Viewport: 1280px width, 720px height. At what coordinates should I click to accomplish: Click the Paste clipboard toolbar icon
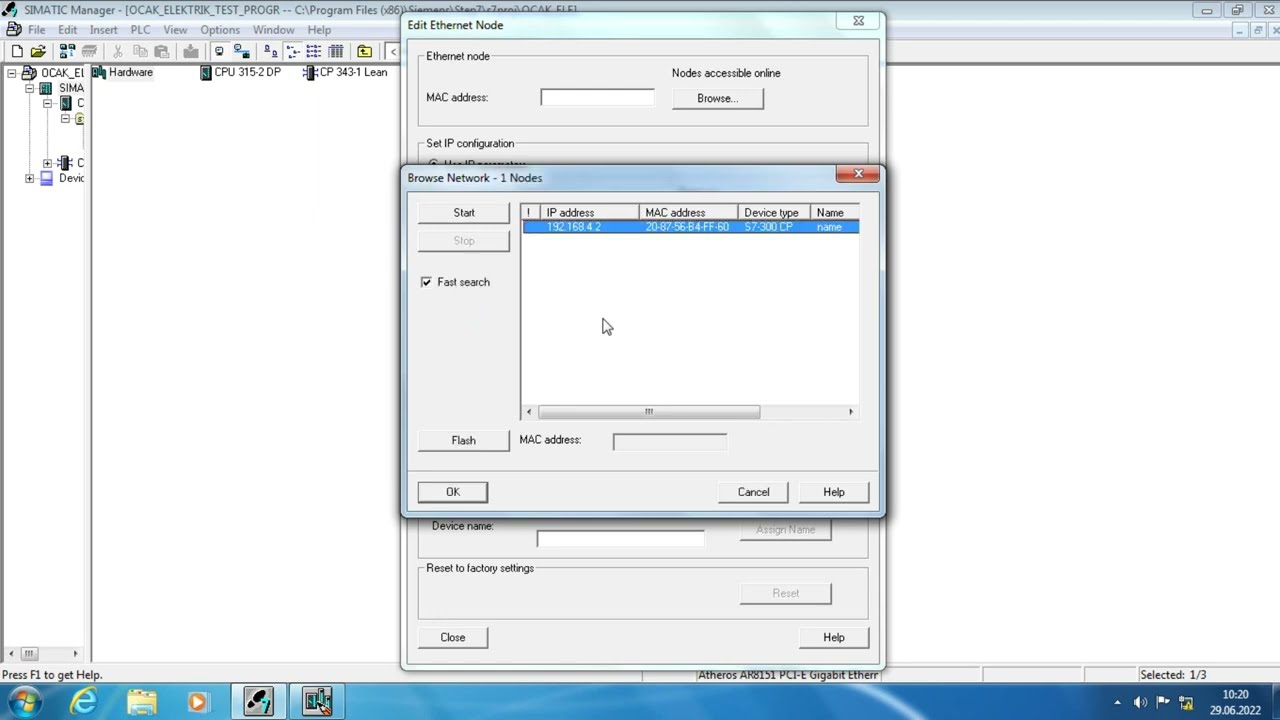click(x=162, y=52)
